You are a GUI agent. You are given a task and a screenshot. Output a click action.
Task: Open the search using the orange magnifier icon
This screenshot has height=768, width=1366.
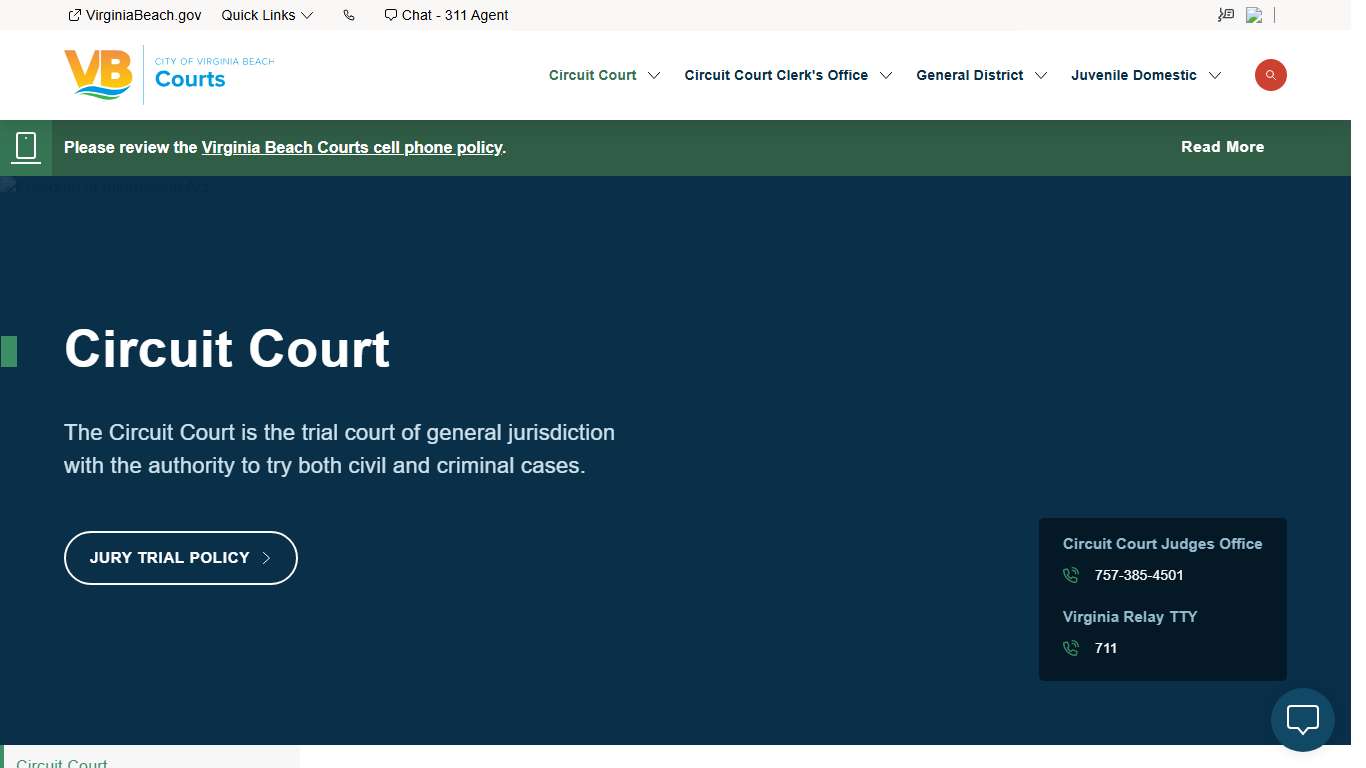click(x=1270, y=75)
